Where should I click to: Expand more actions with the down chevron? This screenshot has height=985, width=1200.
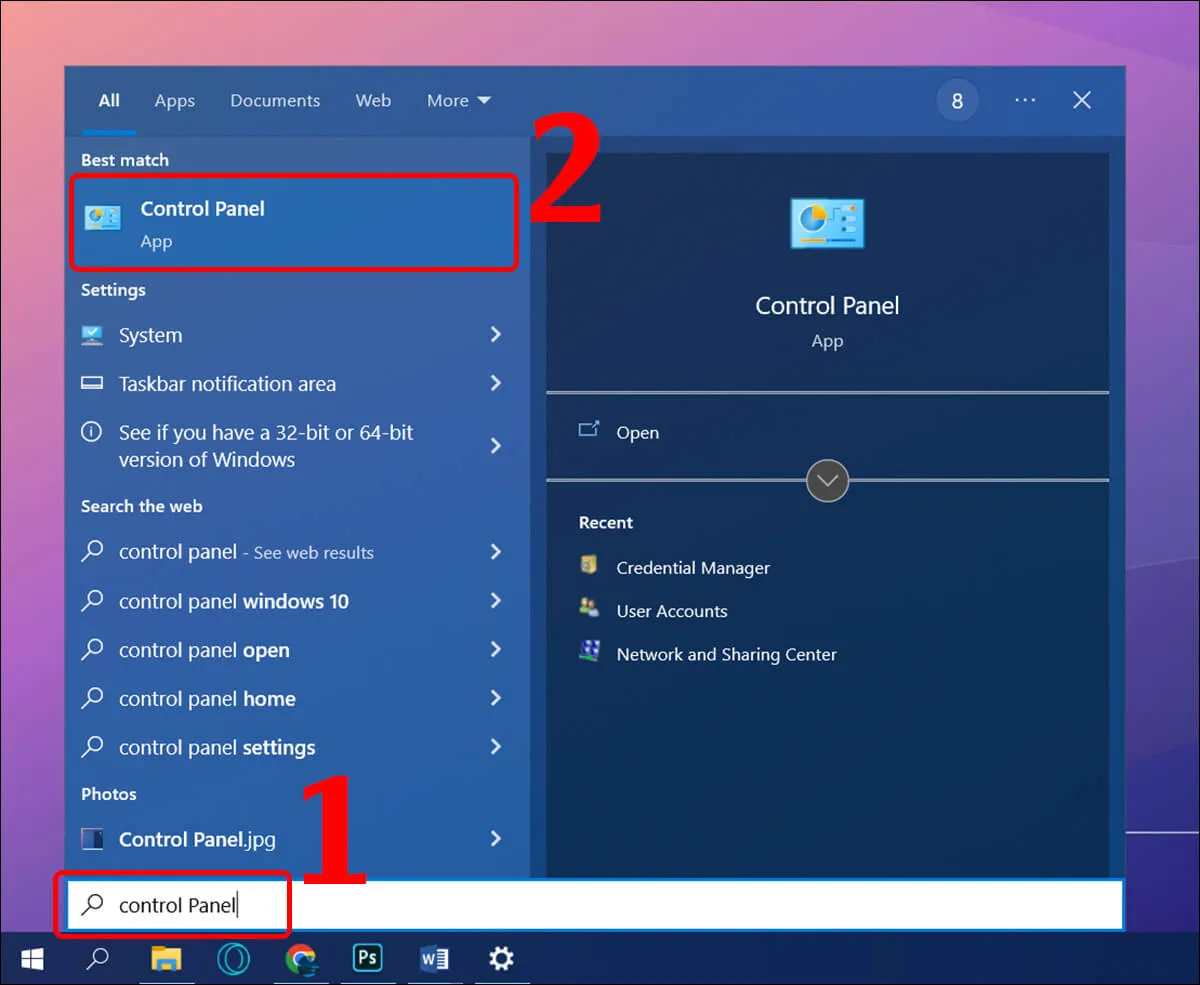click(827, 481)
